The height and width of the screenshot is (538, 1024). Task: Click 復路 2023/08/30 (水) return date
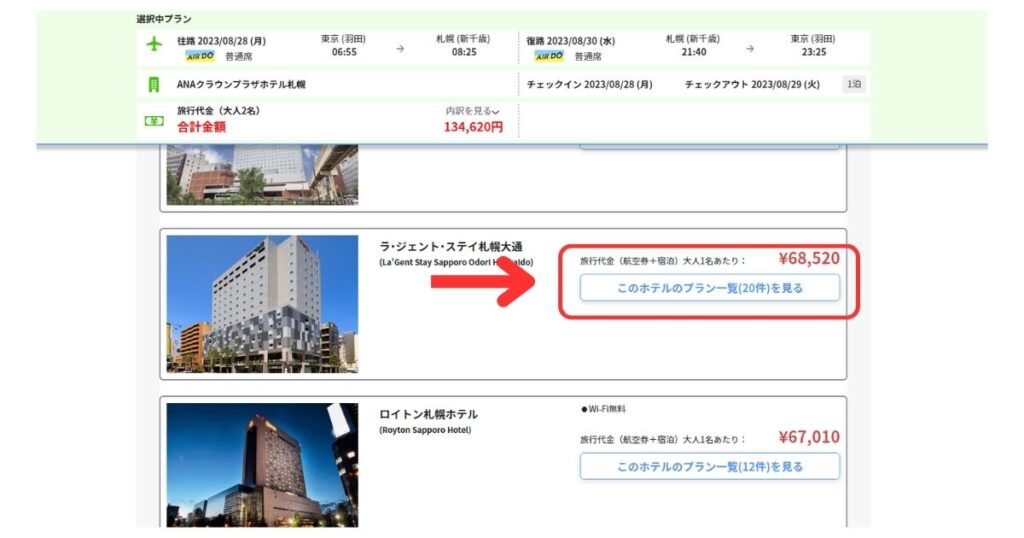click(571, 40)
